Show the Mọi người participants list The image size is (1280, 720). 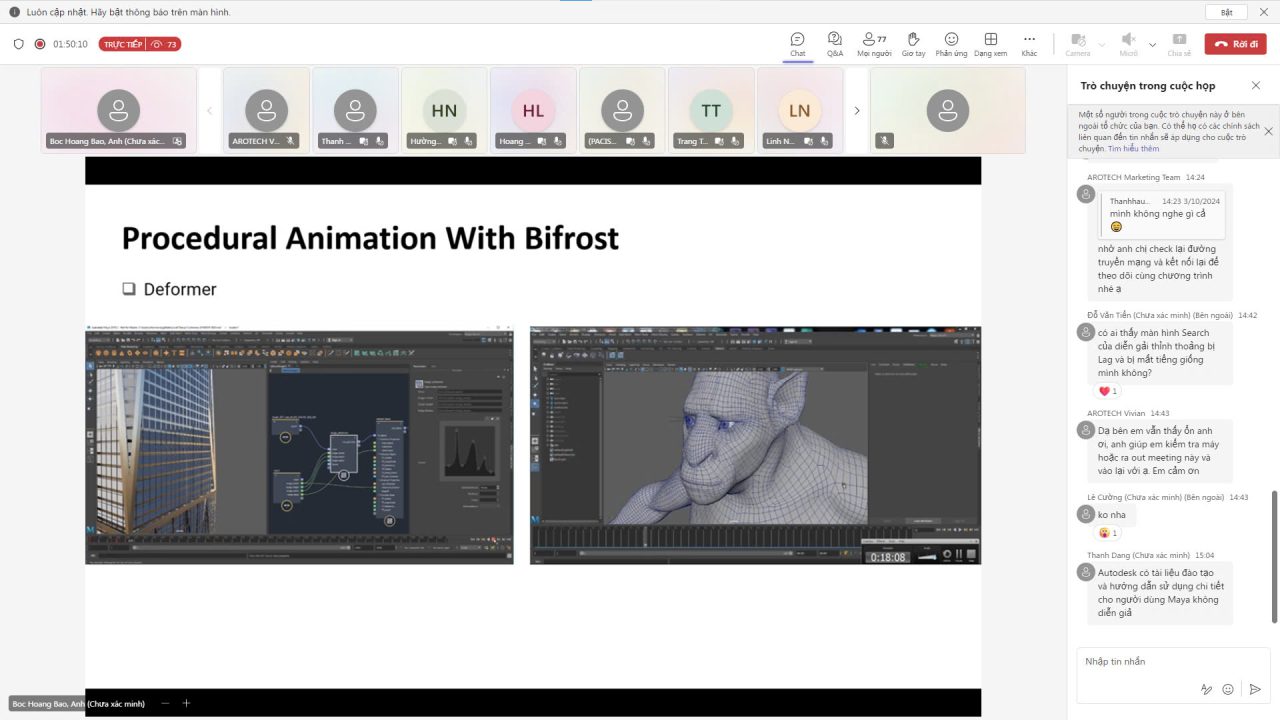[873, 43]
